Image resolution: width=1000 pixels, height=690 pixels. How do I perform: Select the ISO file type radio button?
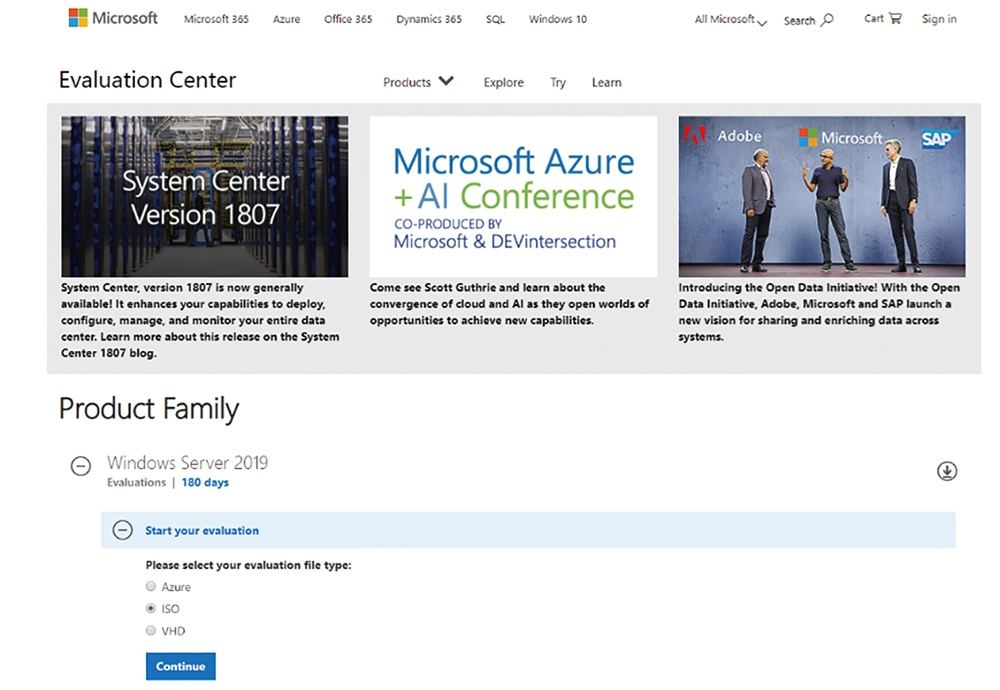(x=151, y=608)
